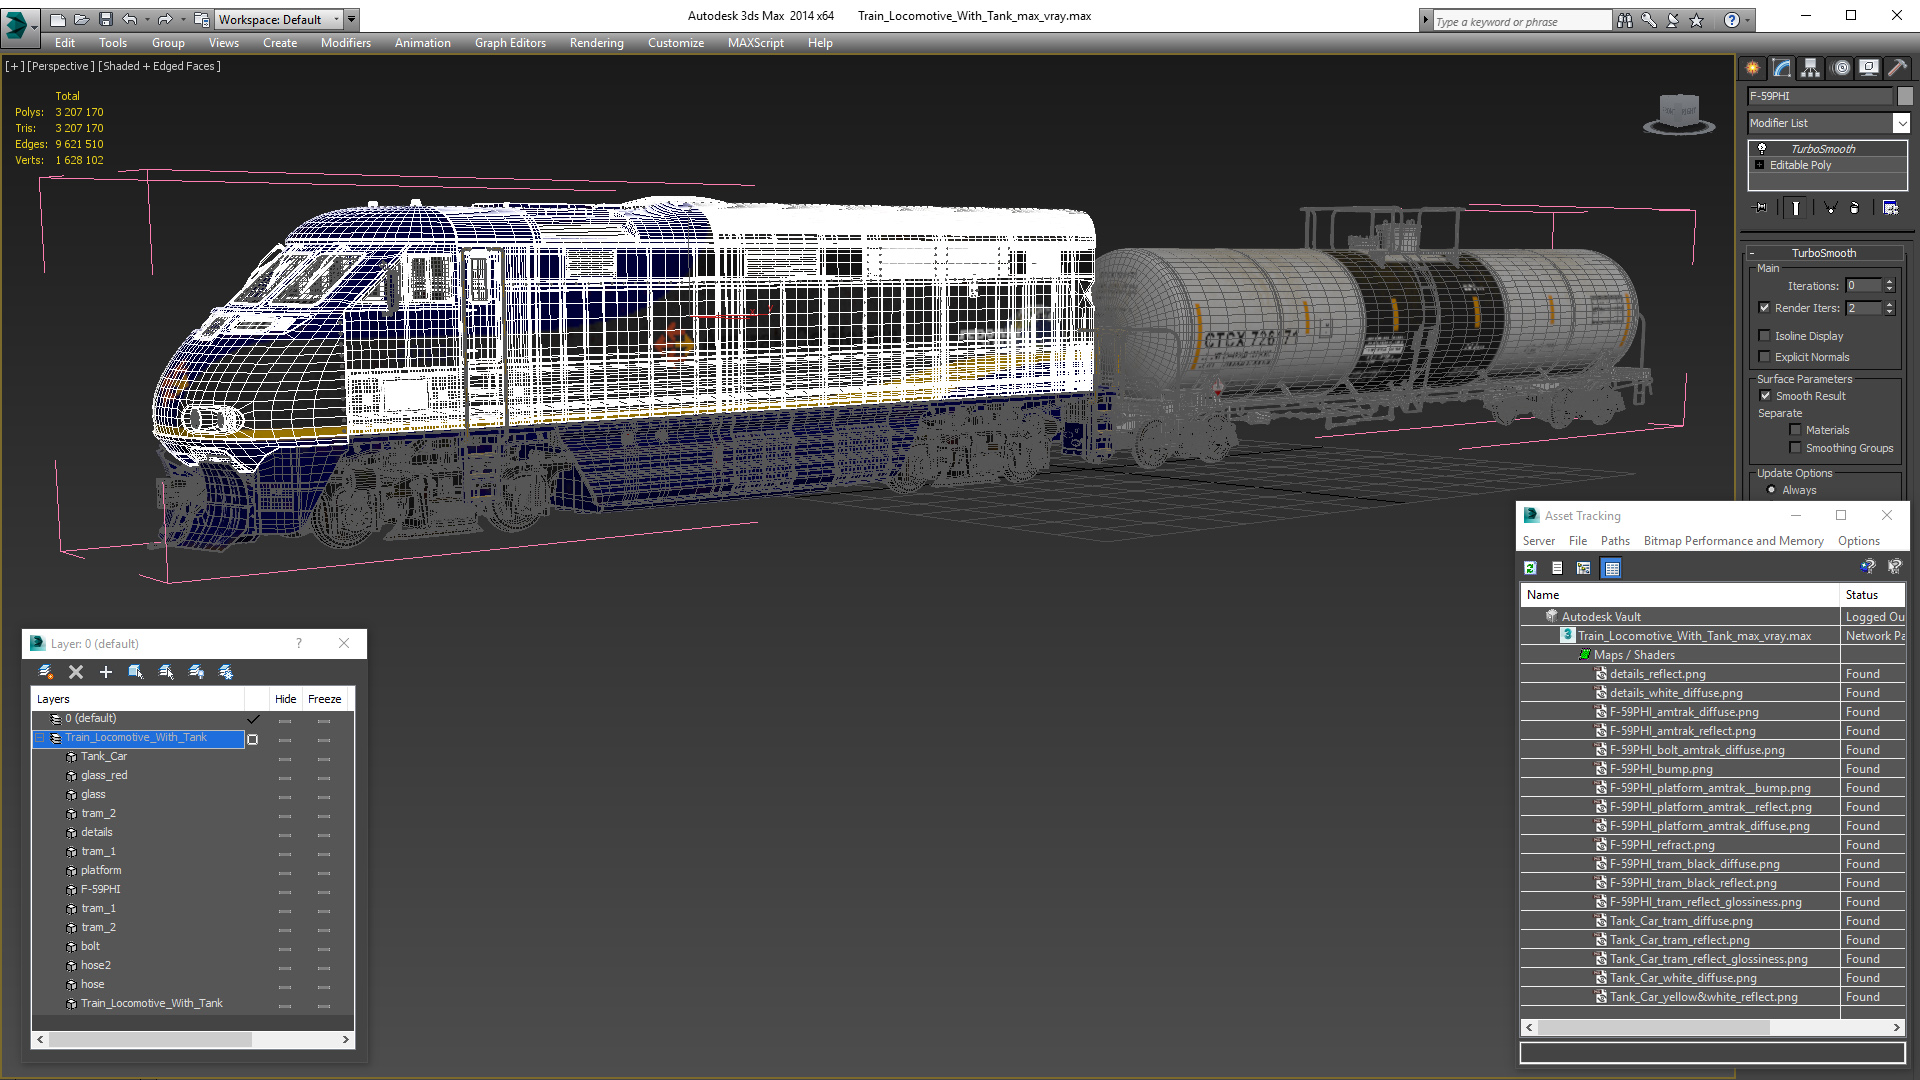The width and height of the screenshot is (1920, 1080).
Task: Open the Modify command panel tab
Action: pos(1782,68)
